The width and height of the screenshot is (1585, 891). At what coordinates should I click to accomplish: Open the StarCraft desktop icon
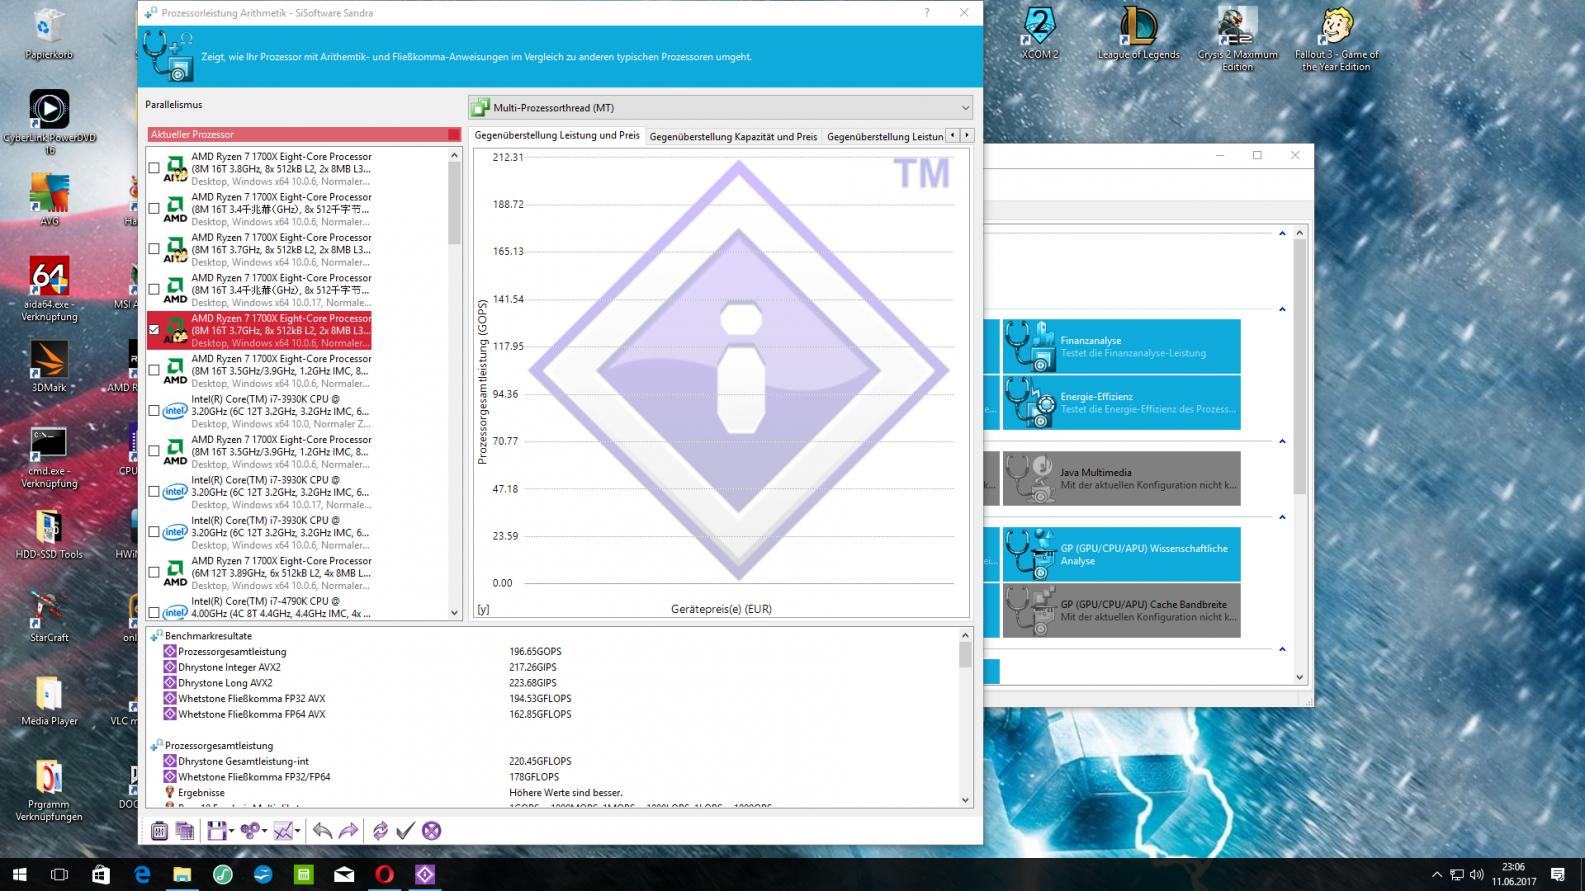pos(49,616)
